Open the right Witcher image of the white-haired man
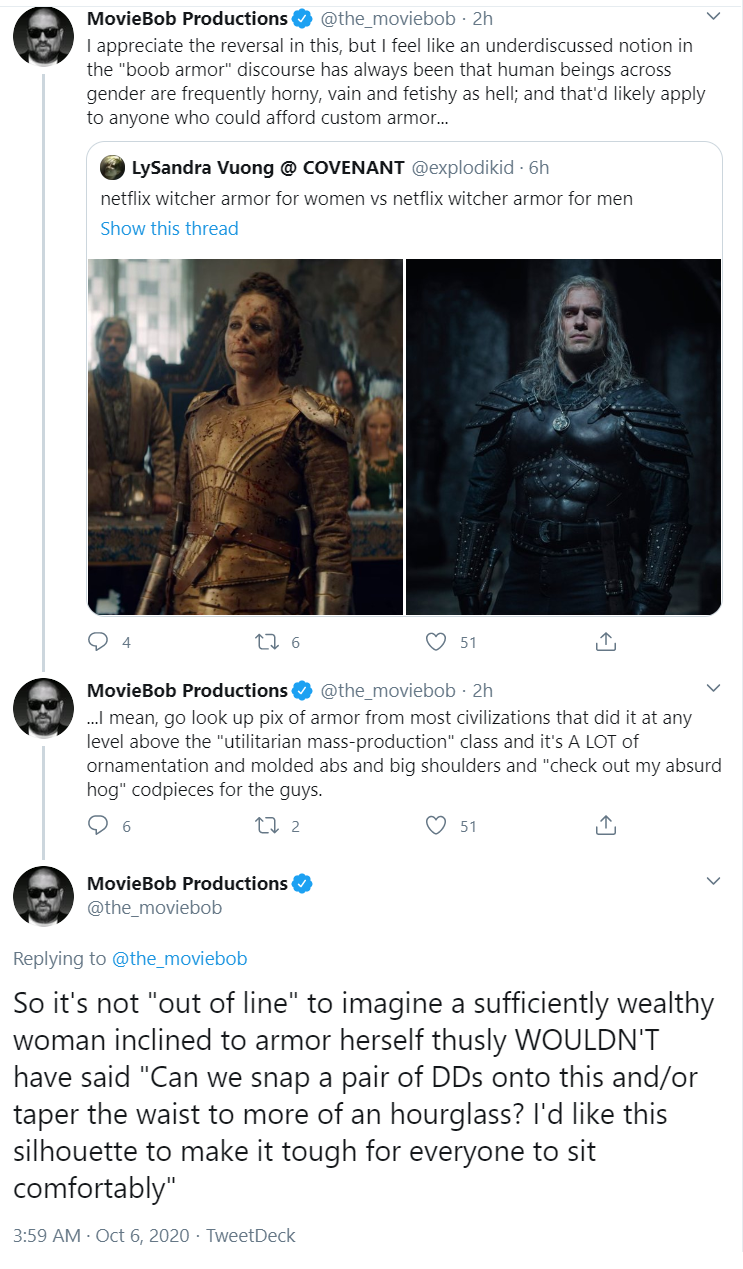The height and width of the screenshot is (1269, 743). pyautogui.click(x=564, y=437)
